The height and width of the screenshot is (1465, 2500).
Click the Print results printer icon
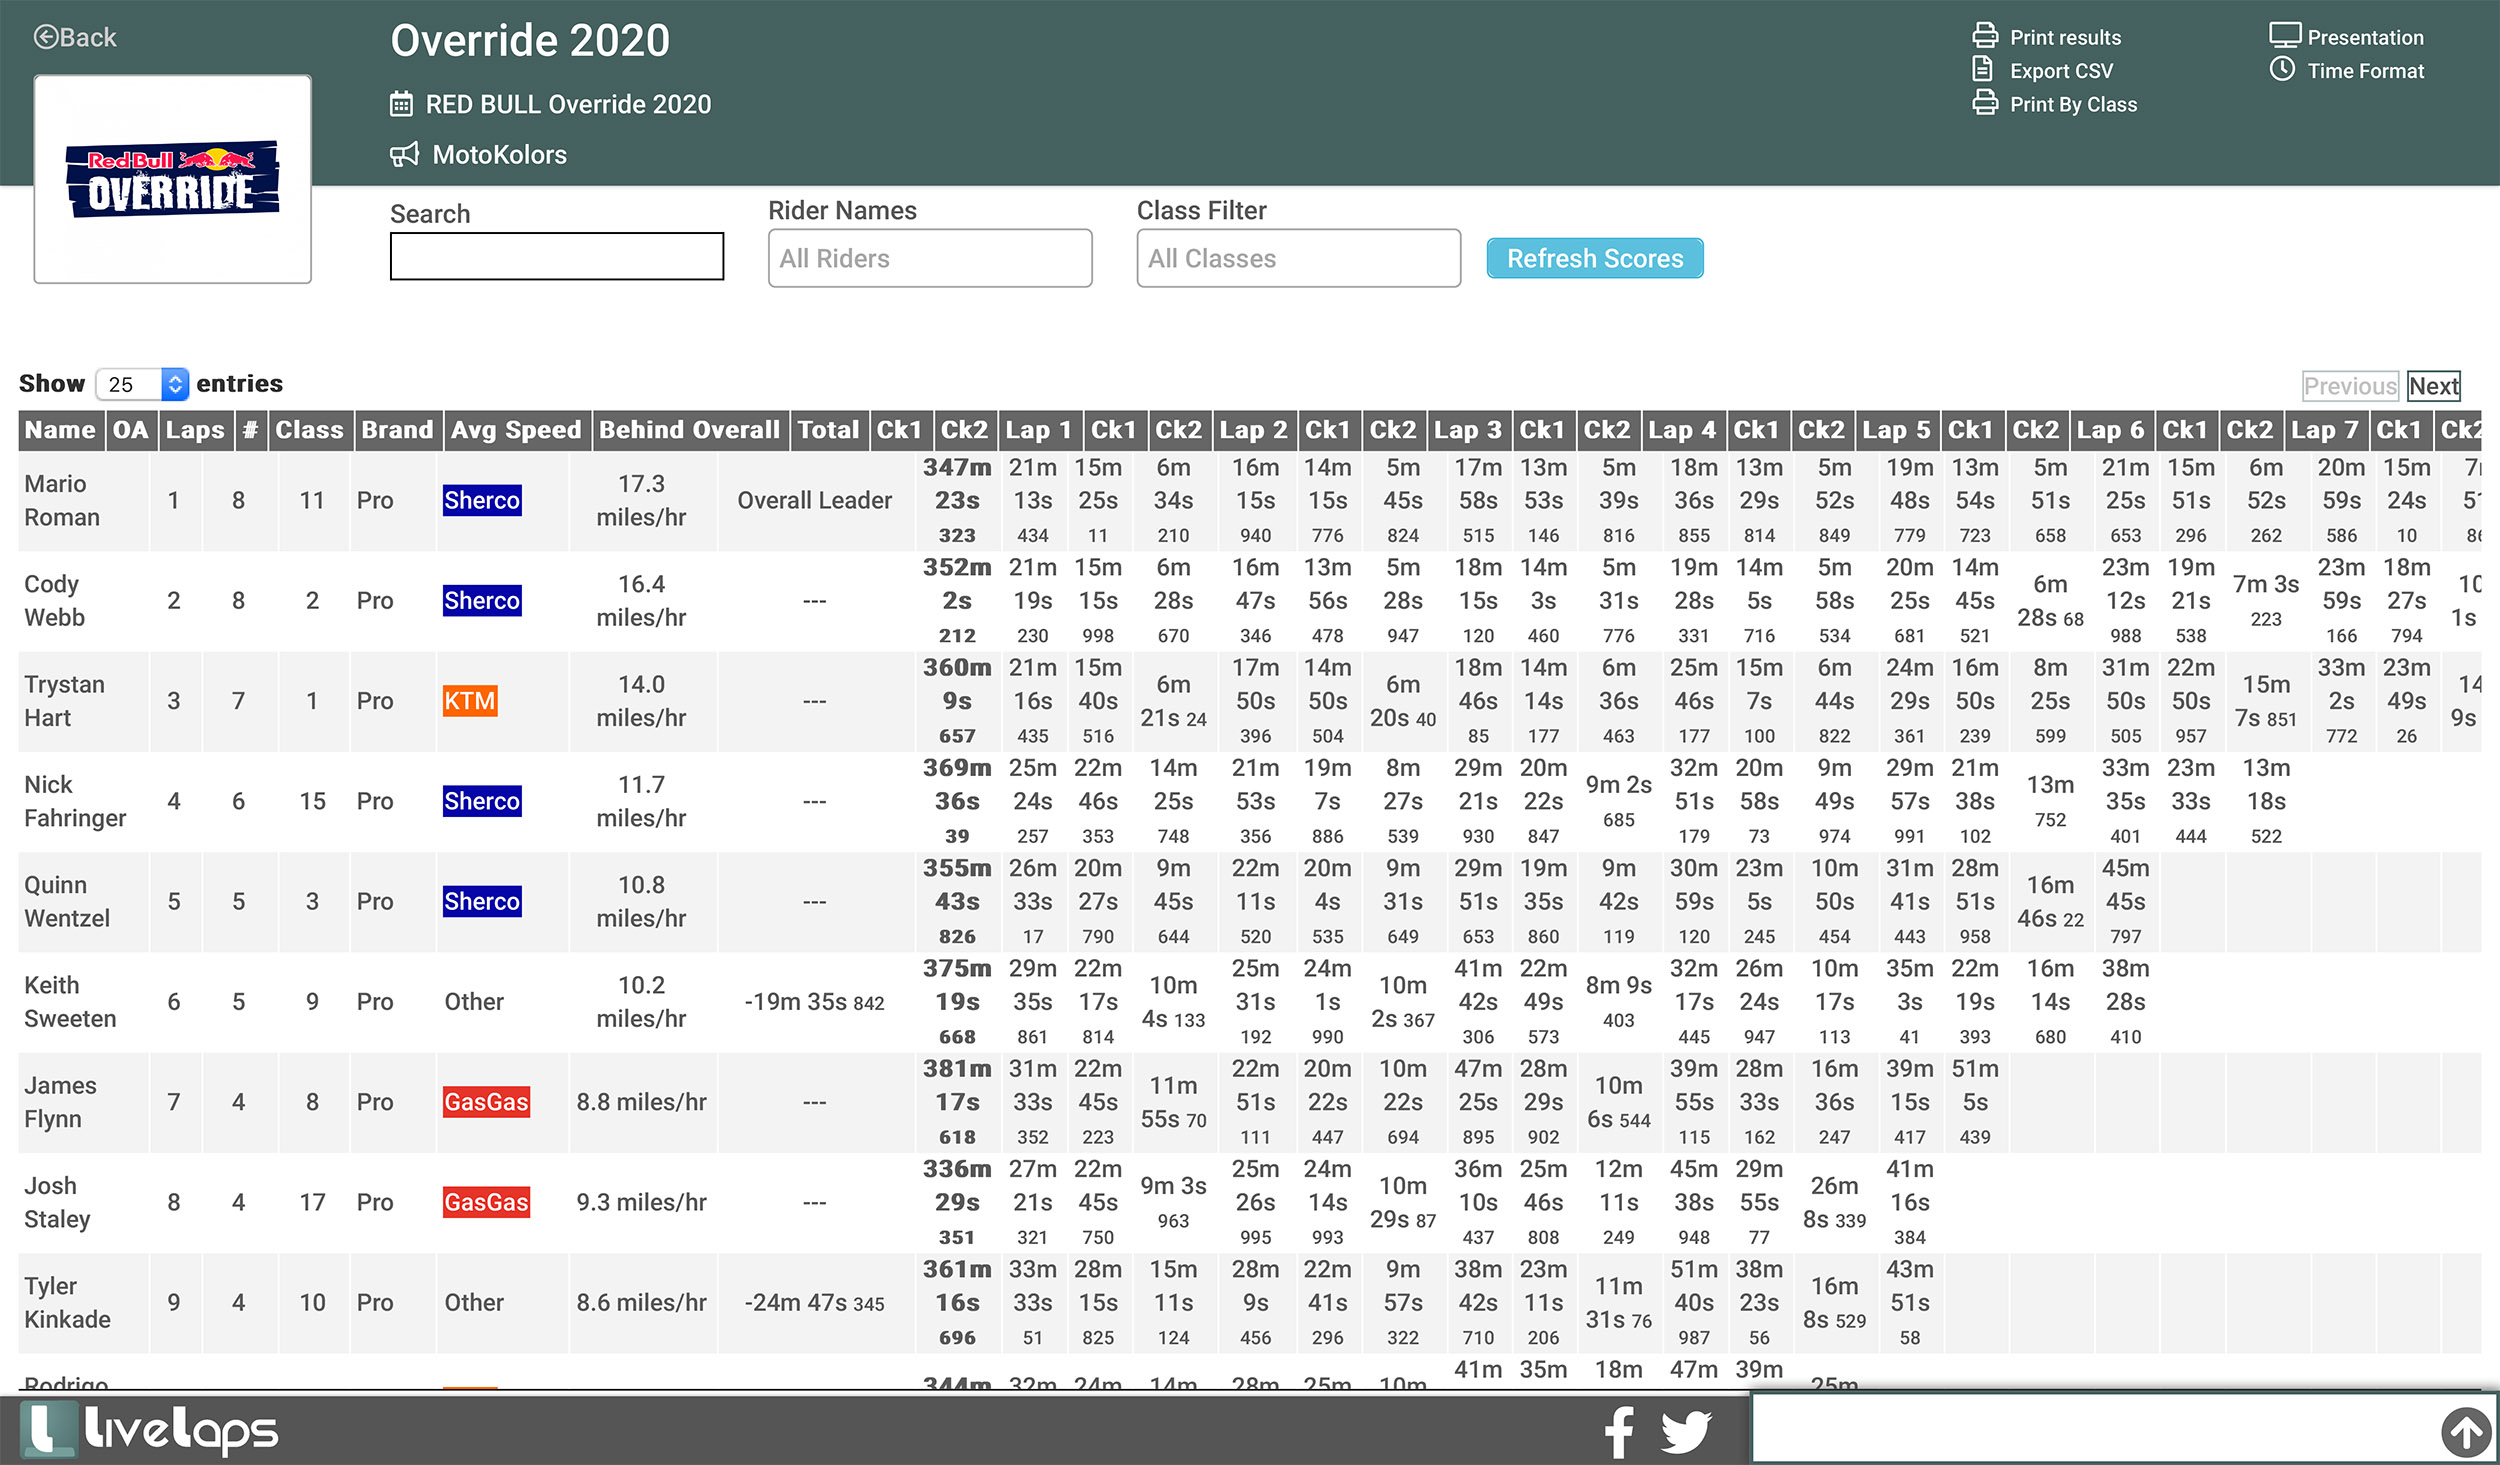(x=1984, y=36)
